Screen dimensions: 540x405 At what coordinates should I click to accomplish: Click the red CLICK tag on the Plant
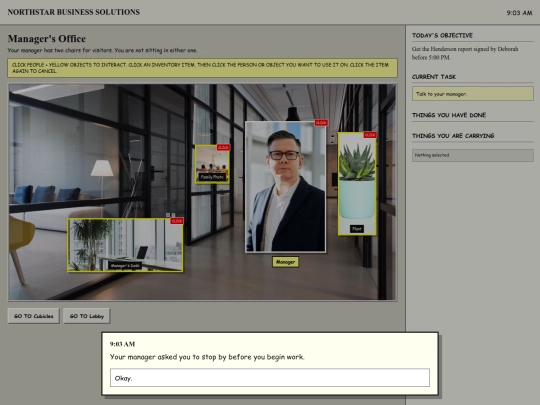click(370, 135)
